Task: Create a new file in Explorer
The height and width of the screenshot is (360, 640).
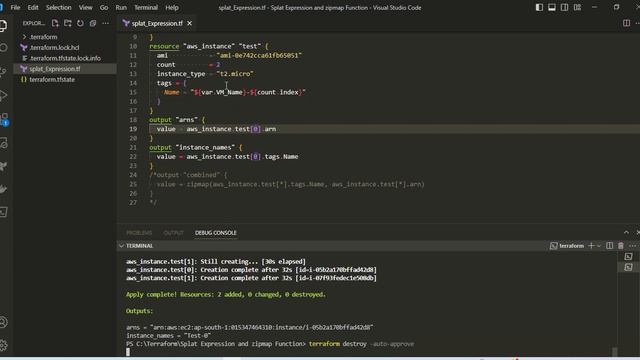Action: point(55,23)
